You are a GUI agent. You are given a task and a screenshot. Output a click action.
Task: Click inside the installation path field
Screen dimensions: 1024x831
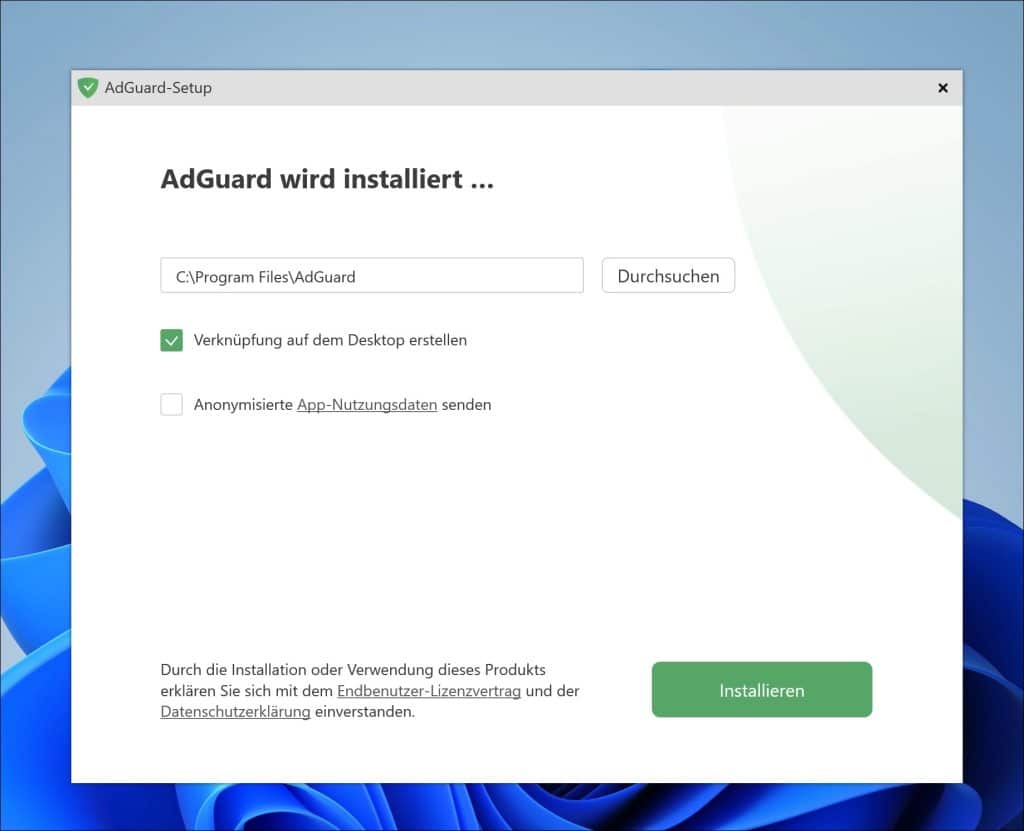click(x=371, y=275)
